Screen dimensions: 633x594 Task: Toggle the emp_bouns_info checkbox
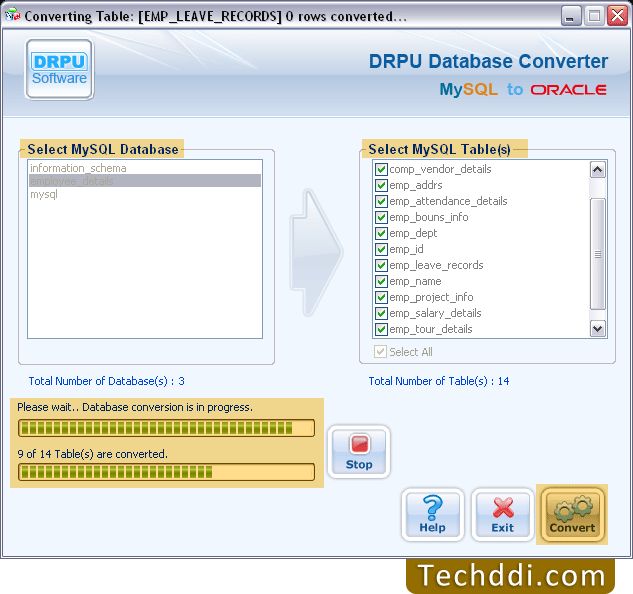381,217
